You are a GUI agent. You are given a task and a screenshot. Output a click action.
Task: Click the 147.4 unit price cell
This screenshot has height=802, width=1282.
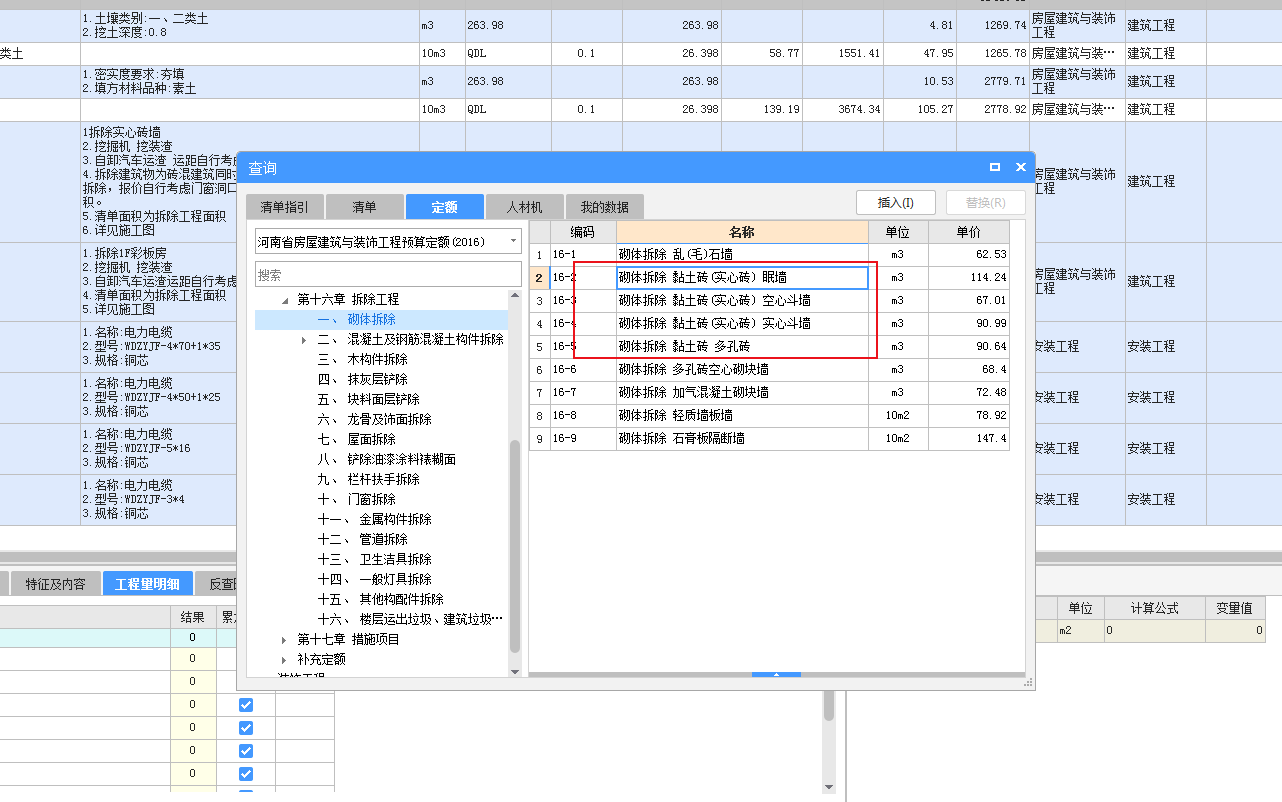968,438
